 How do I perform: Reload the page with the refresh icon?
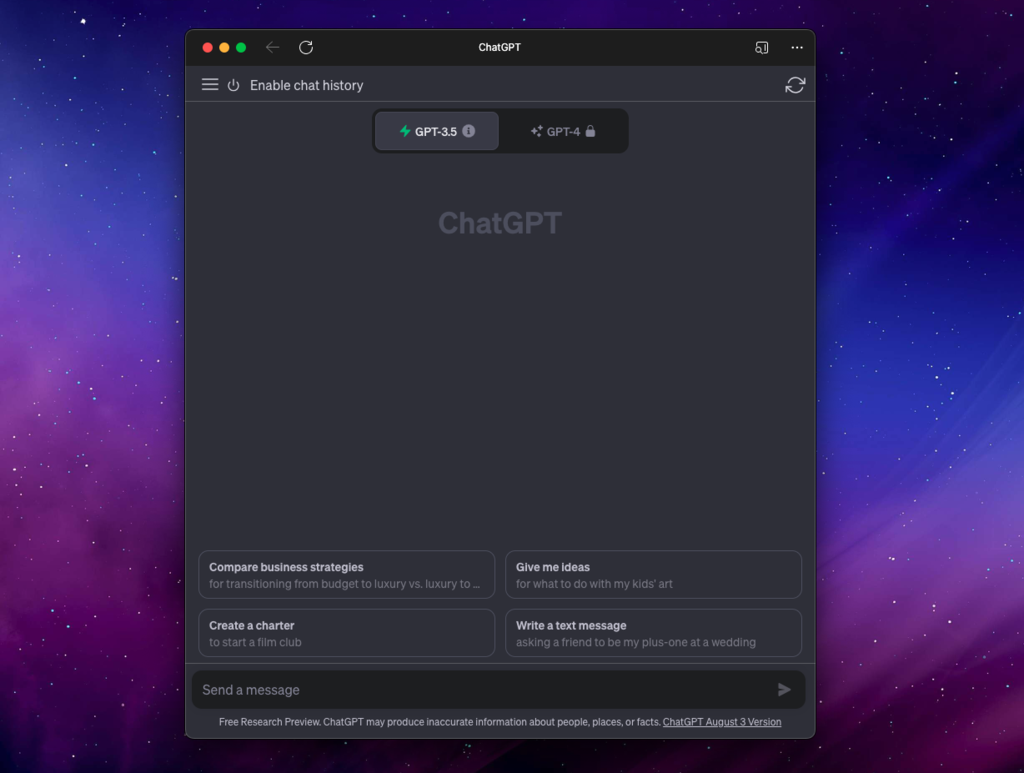pyautogui.click(x=306, y=47)
